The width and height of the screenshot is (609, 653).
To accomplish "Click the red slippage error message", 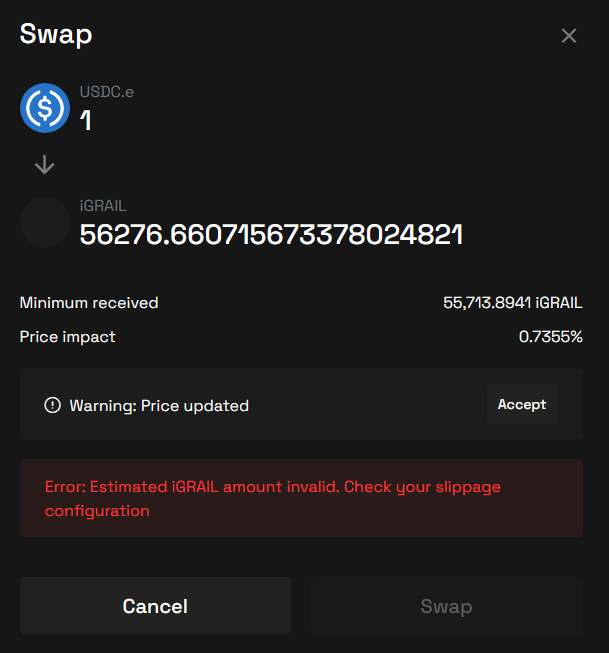I will point(272,498).
